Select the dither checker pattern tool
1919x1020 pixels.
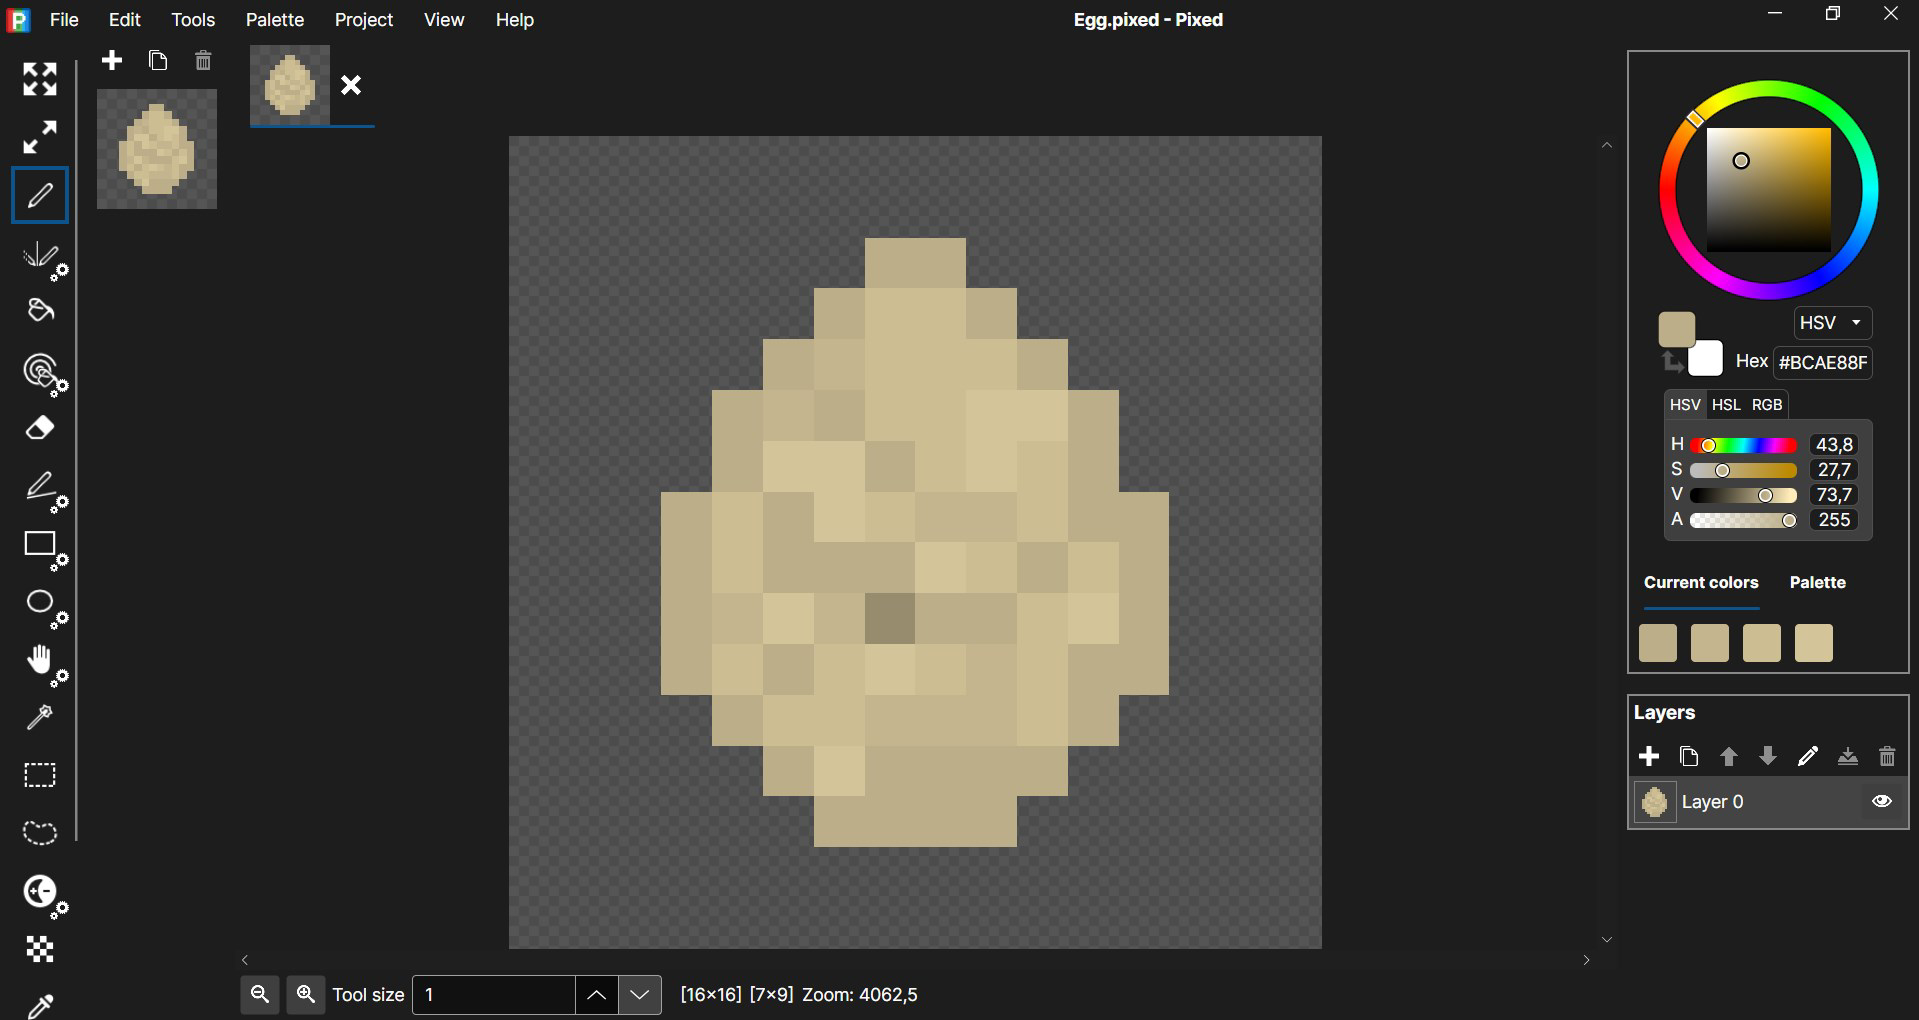click(x=40, y=949)
